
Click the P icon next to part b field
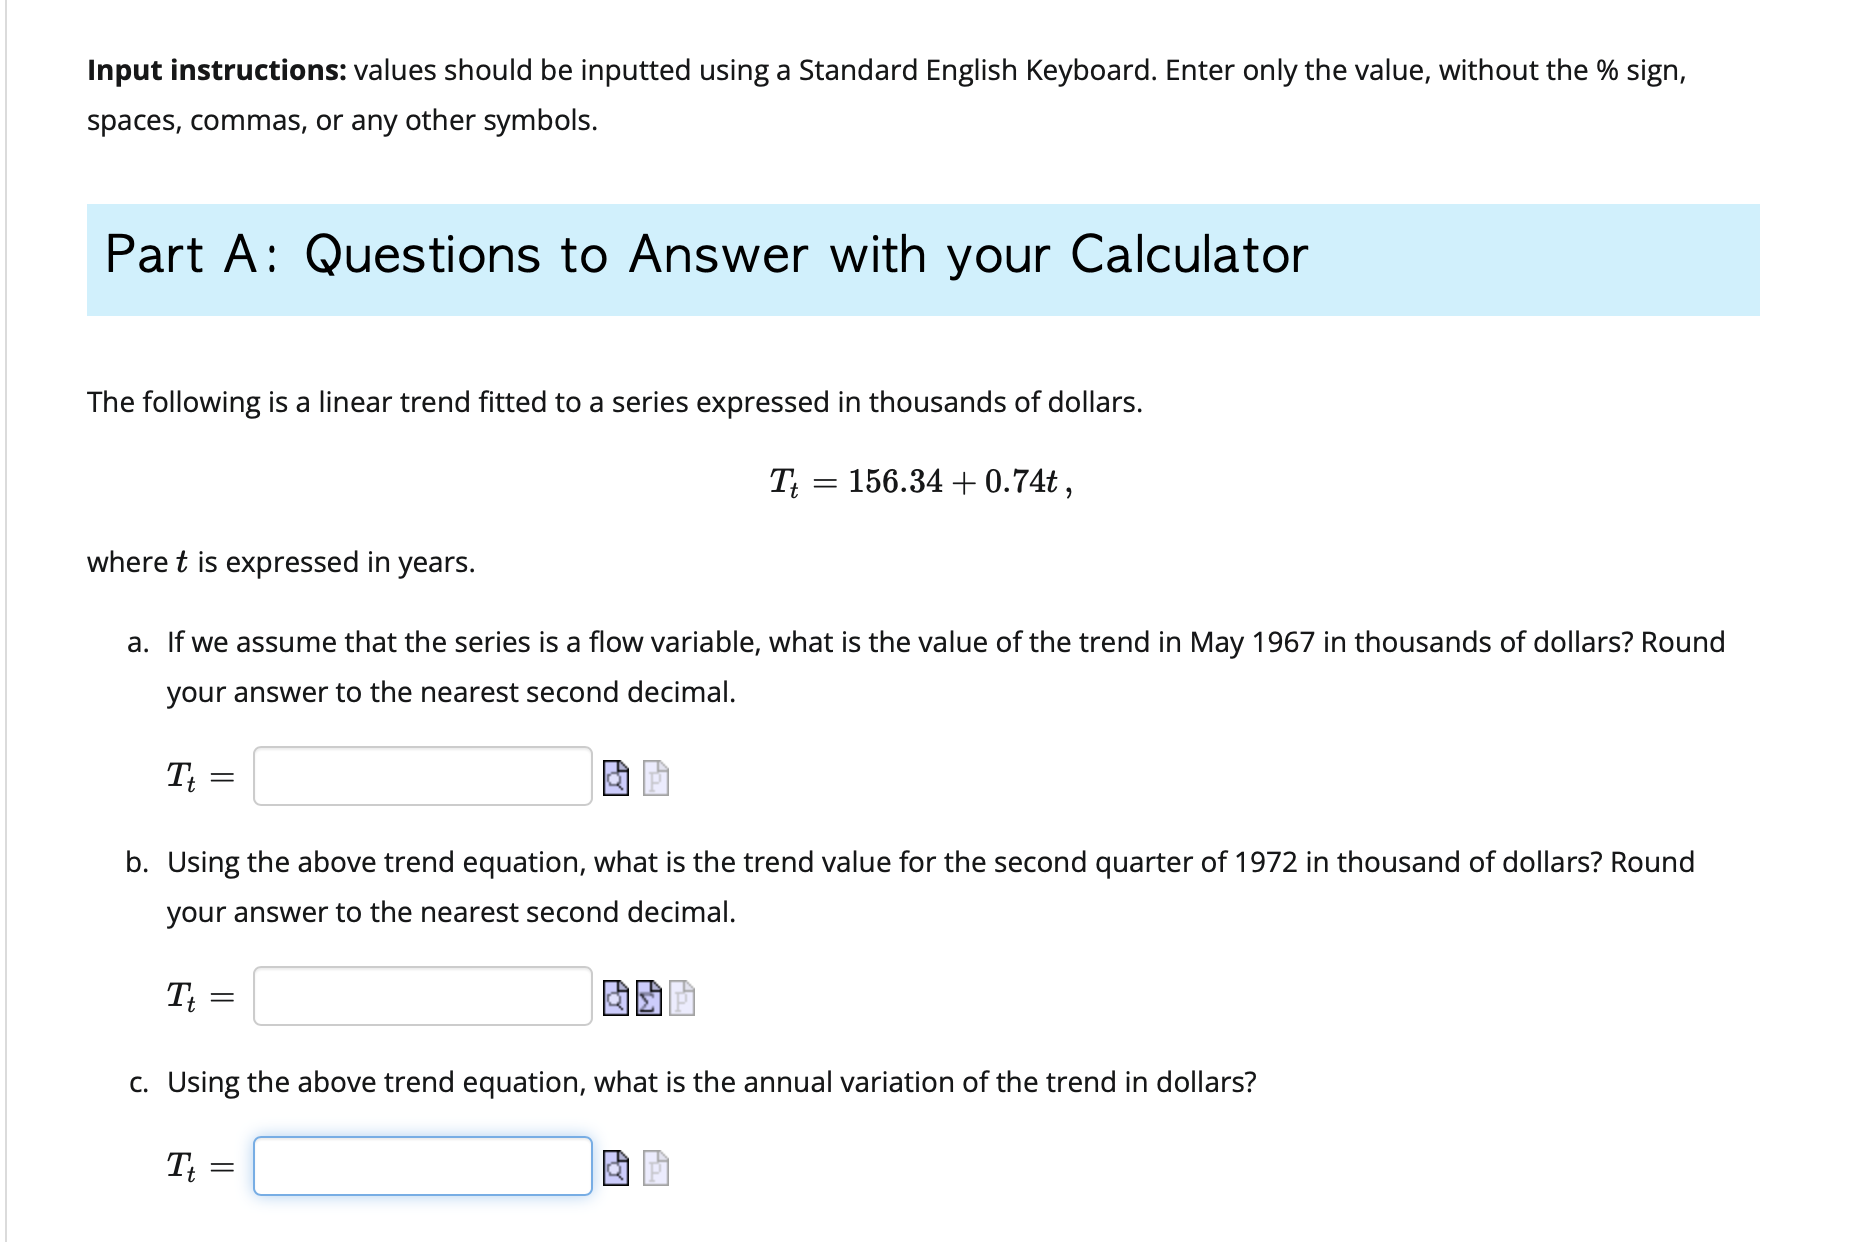click(x=681, y=998)
